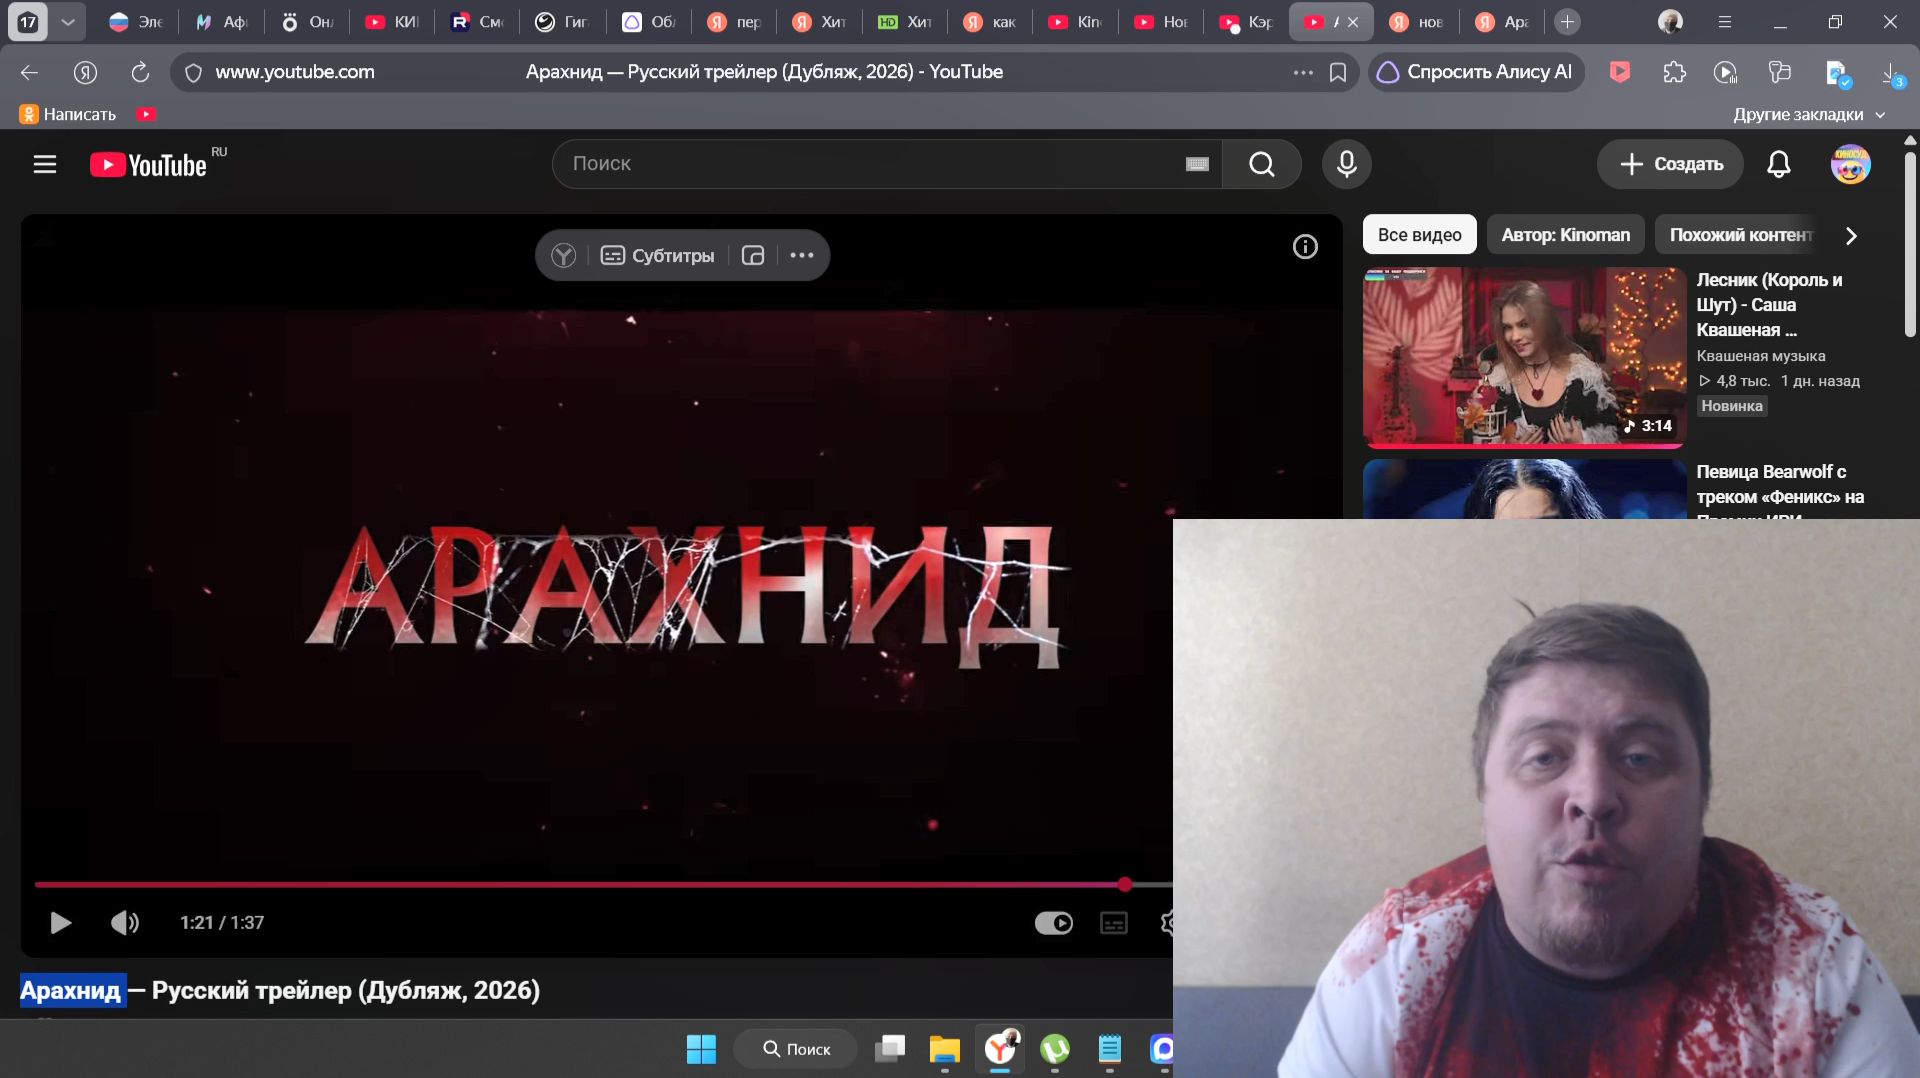The width and height of the screenshot is (1920, 1078).
Task: Expand the Другие закладки folder
Action: click(x=1809, y=114)
